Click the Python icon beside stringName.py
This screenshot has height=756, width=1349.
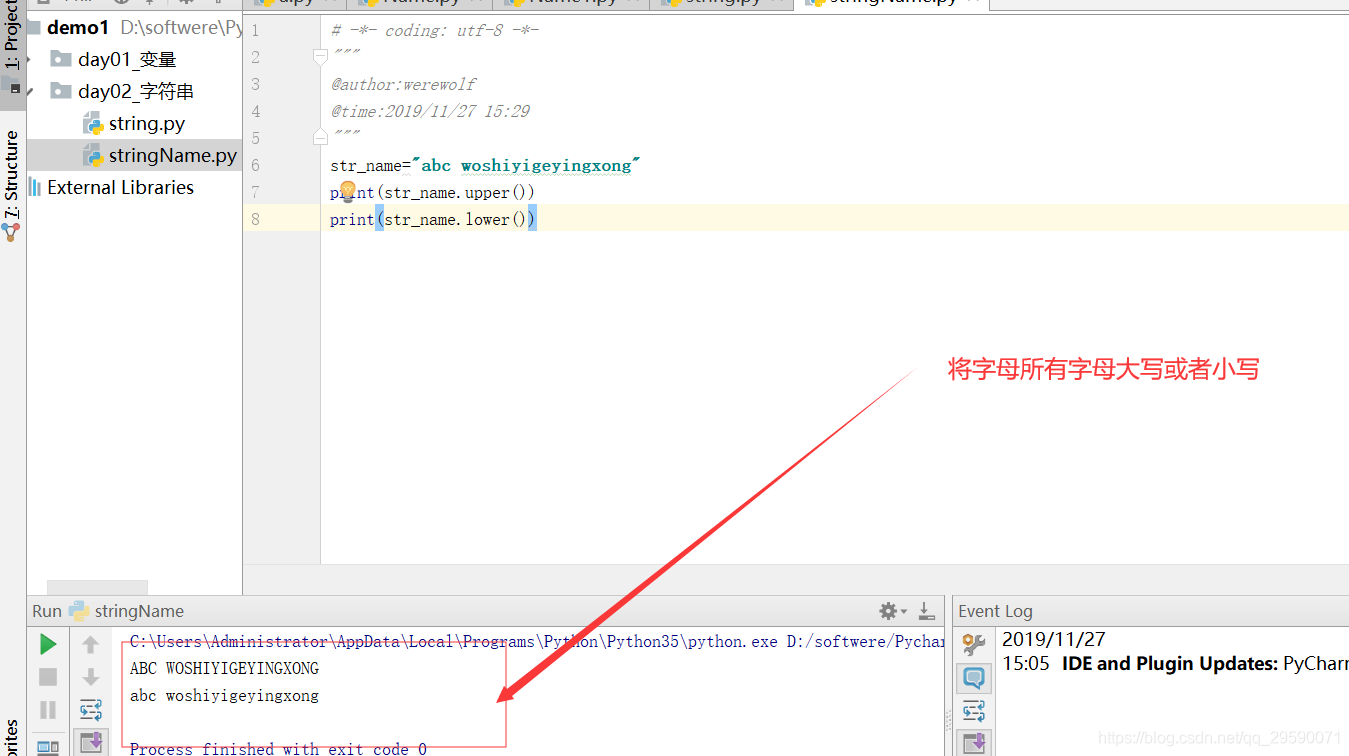(93, 155)
